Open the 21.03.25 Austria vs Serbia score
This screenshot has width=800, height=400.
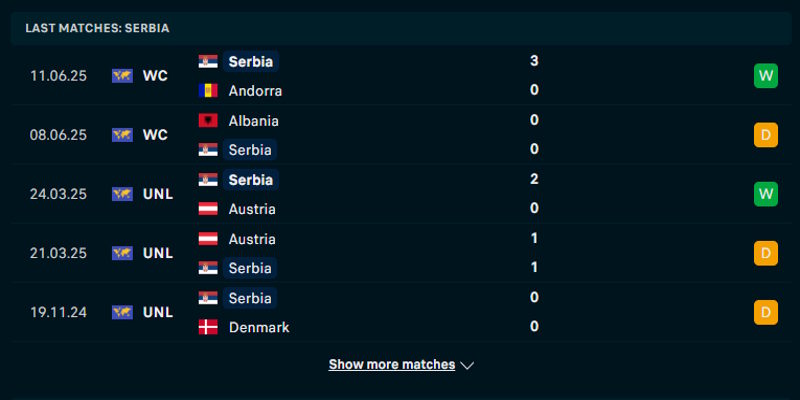pos(535,253)
